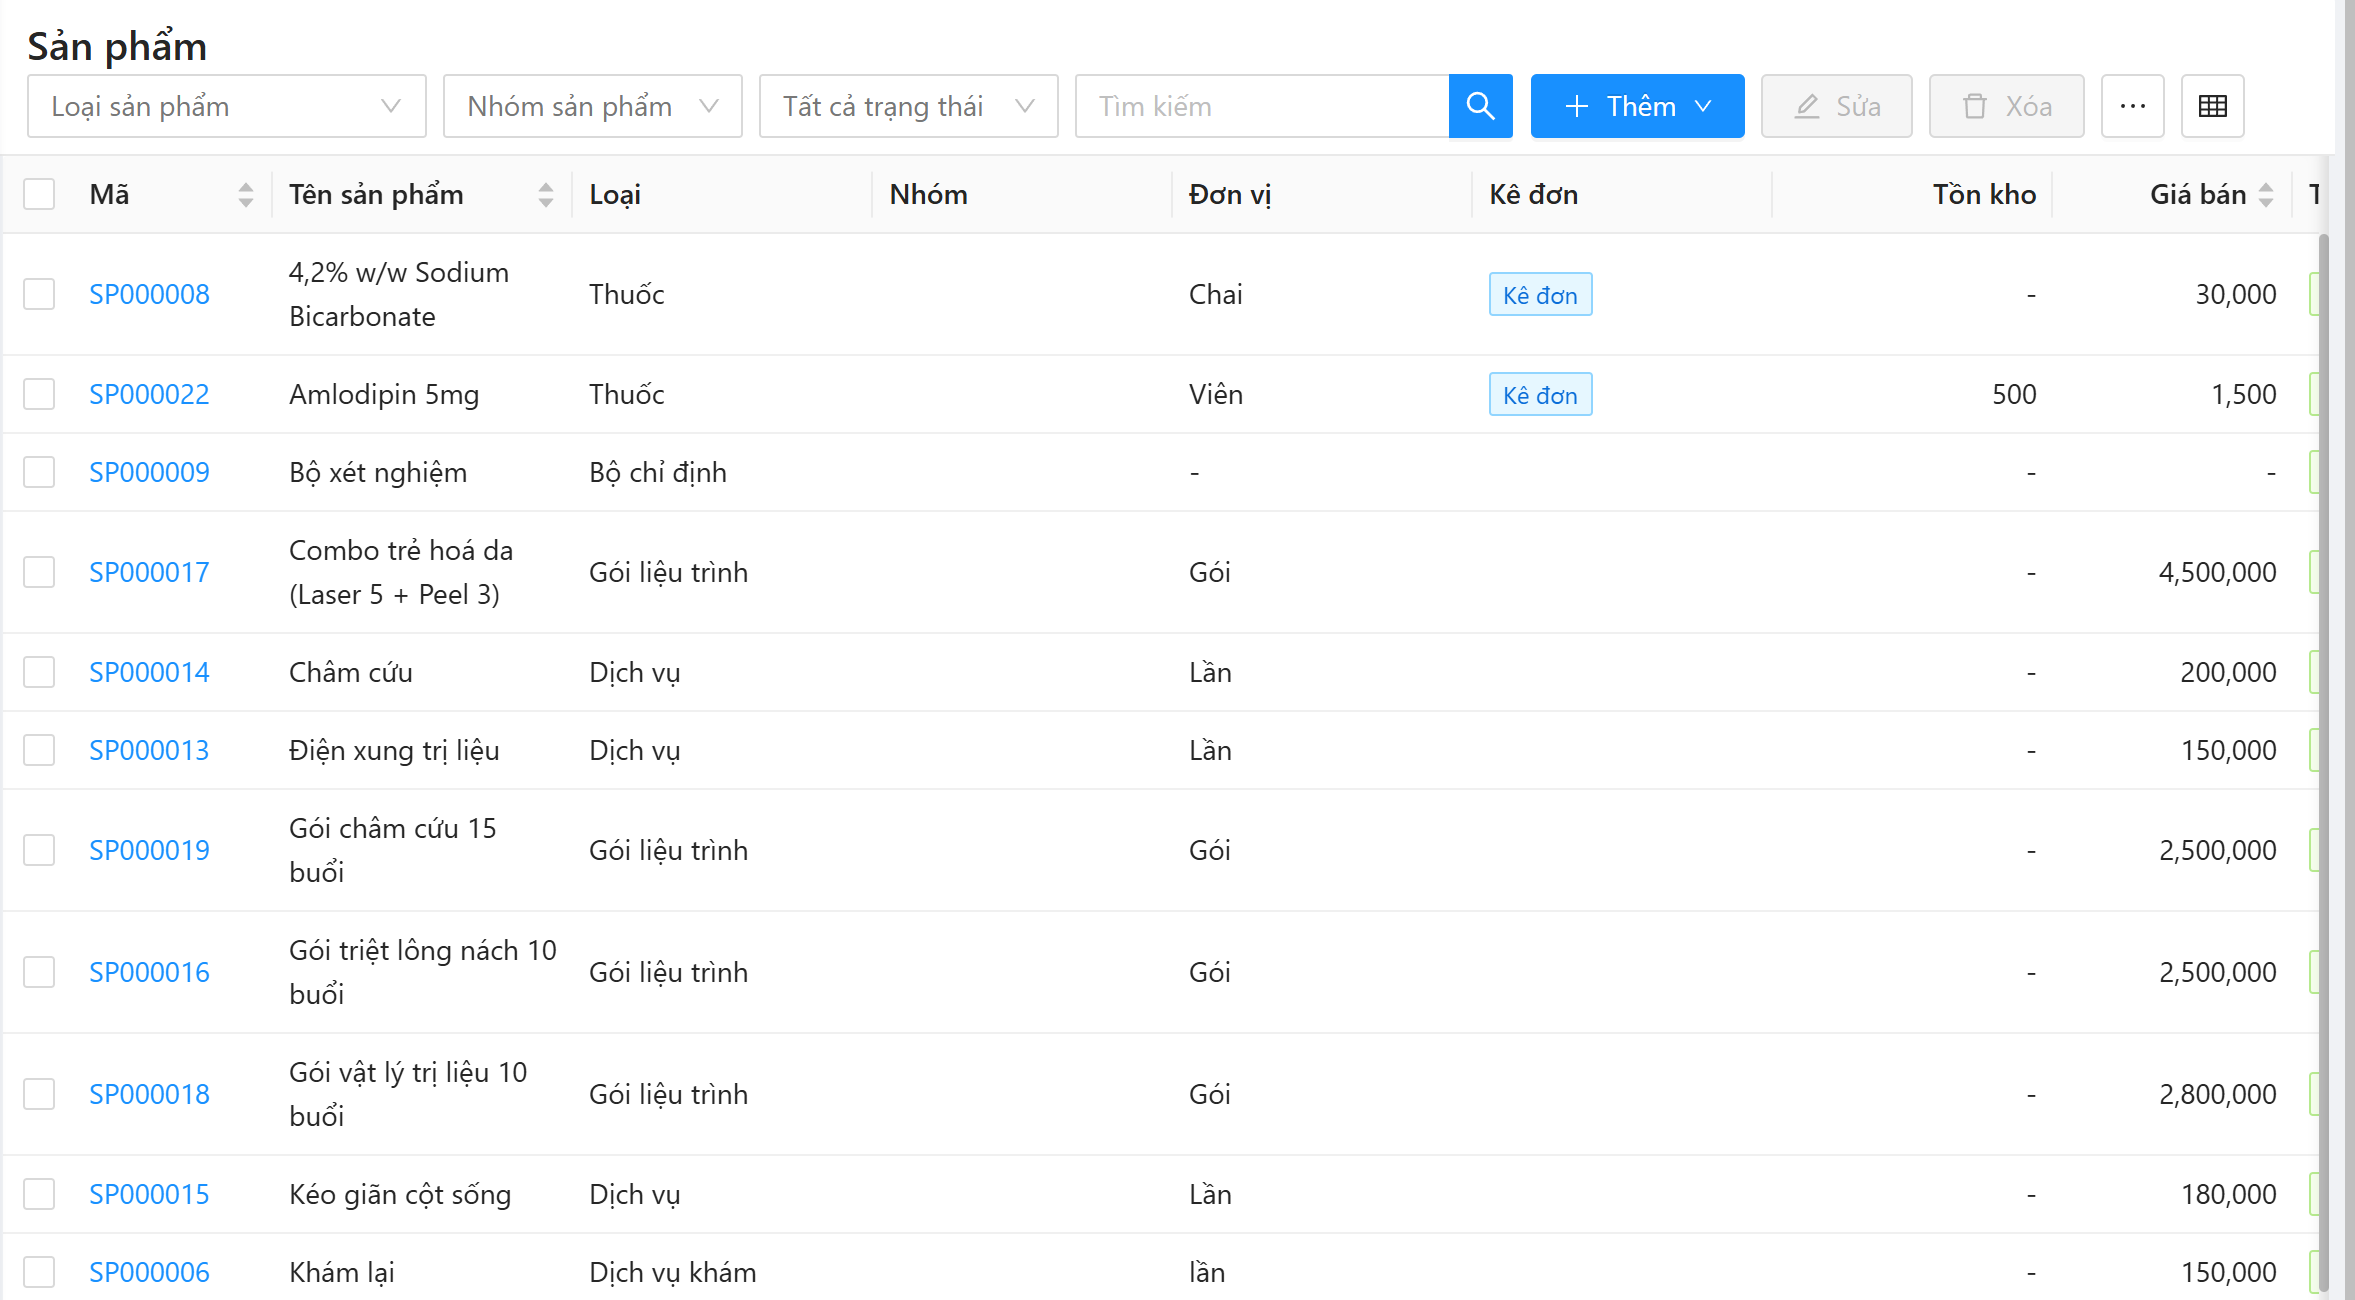Image resolution: width=2355 pixels, height=1300 pixels.
Task: Click the Xóa delete button
Action: (2007, 106)
